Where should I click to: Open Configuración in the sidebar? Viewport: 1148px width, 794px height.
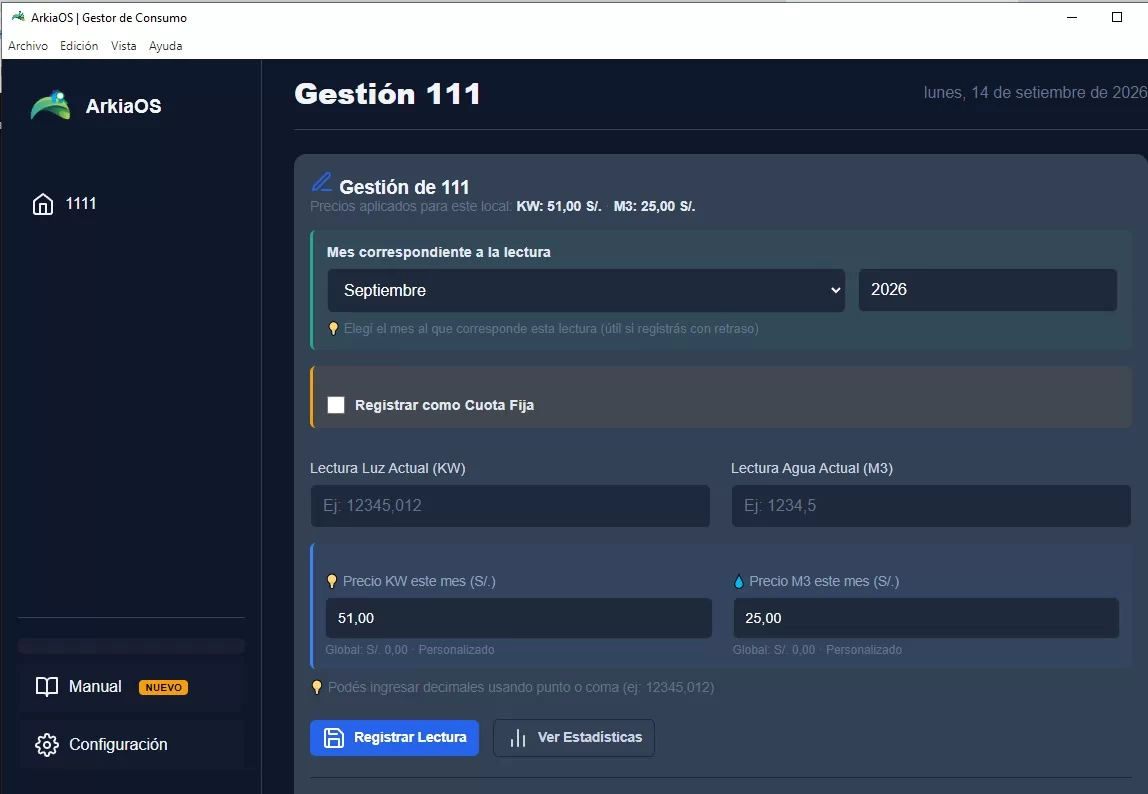(x=132, y=744)
